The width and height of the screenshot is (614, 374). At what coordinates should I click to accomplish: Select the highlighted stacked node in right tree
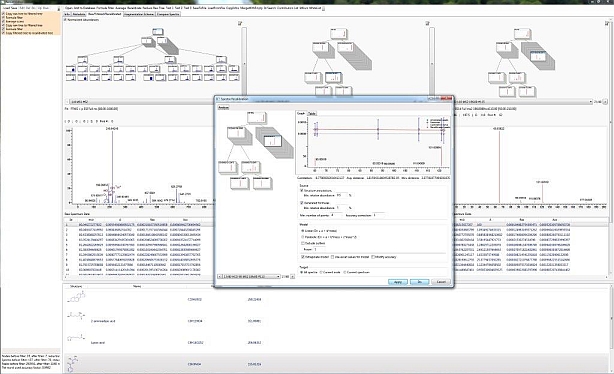tap(538, 56)
